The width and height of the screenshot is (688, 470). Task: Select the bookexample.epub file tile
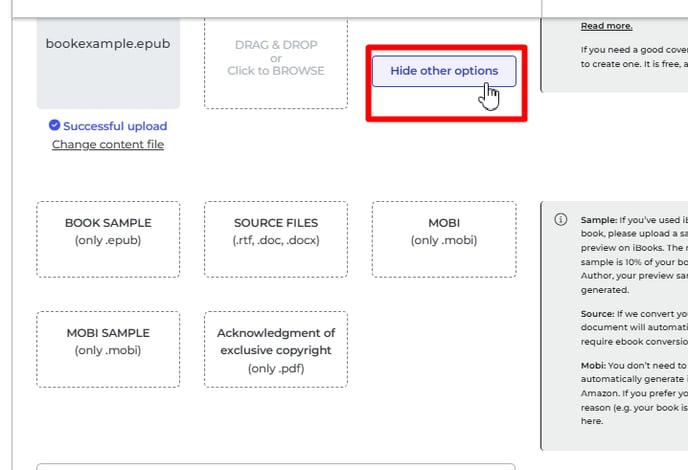click(108, 63)
